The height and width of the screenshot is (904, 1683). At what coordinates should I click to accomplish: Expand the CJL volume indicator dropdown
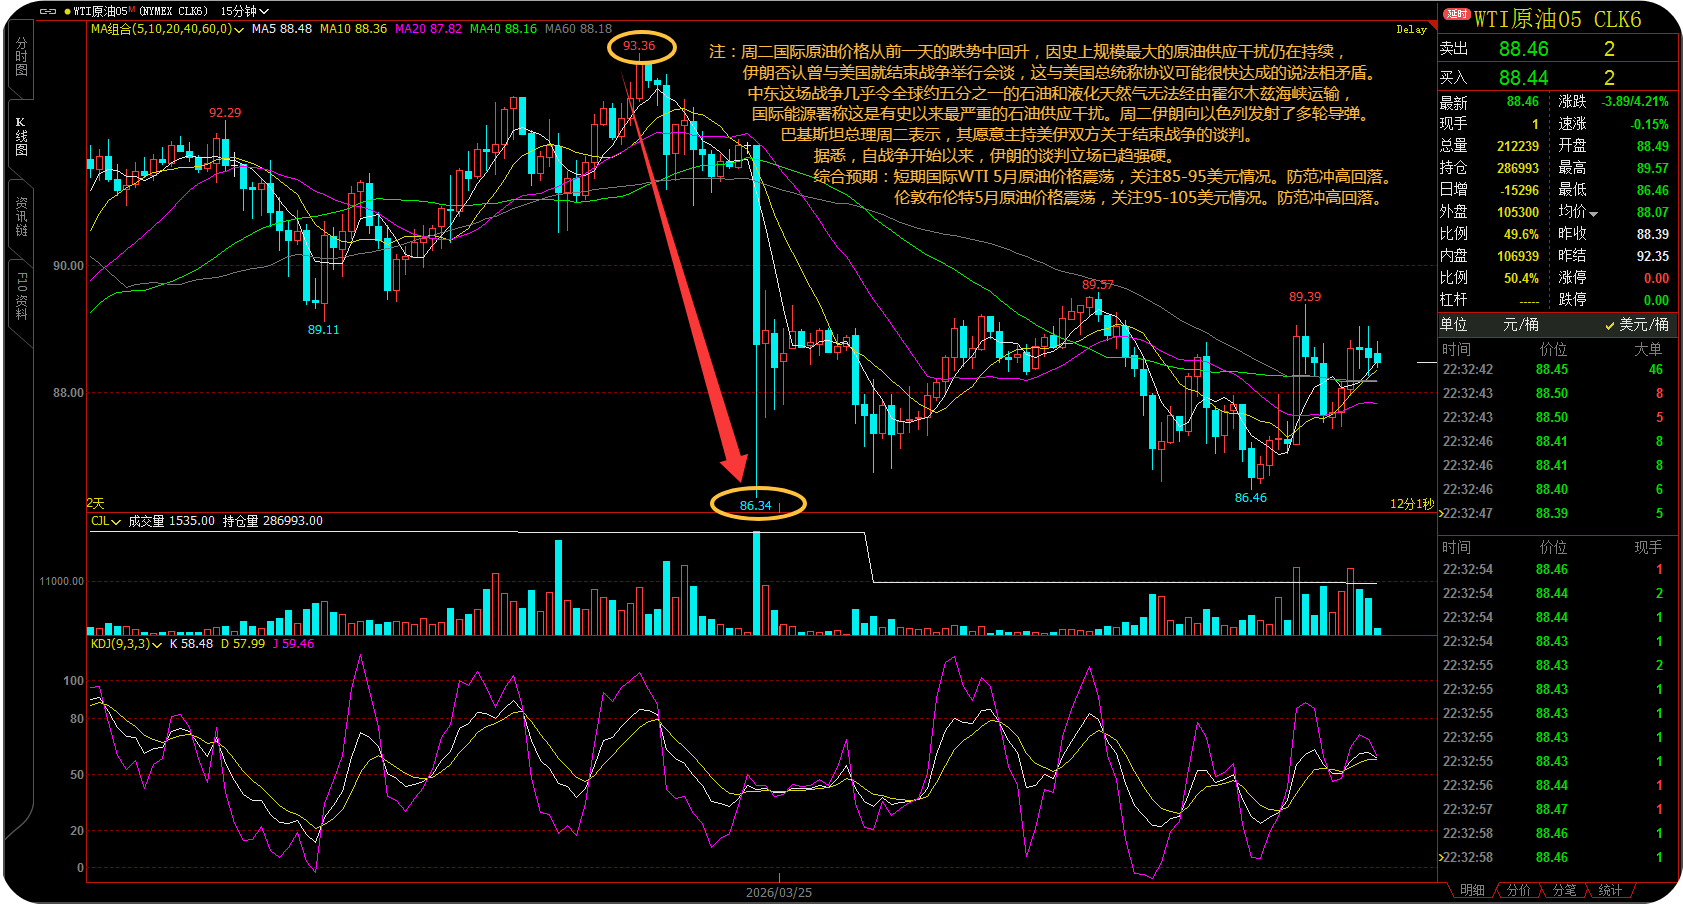[116, 522]
